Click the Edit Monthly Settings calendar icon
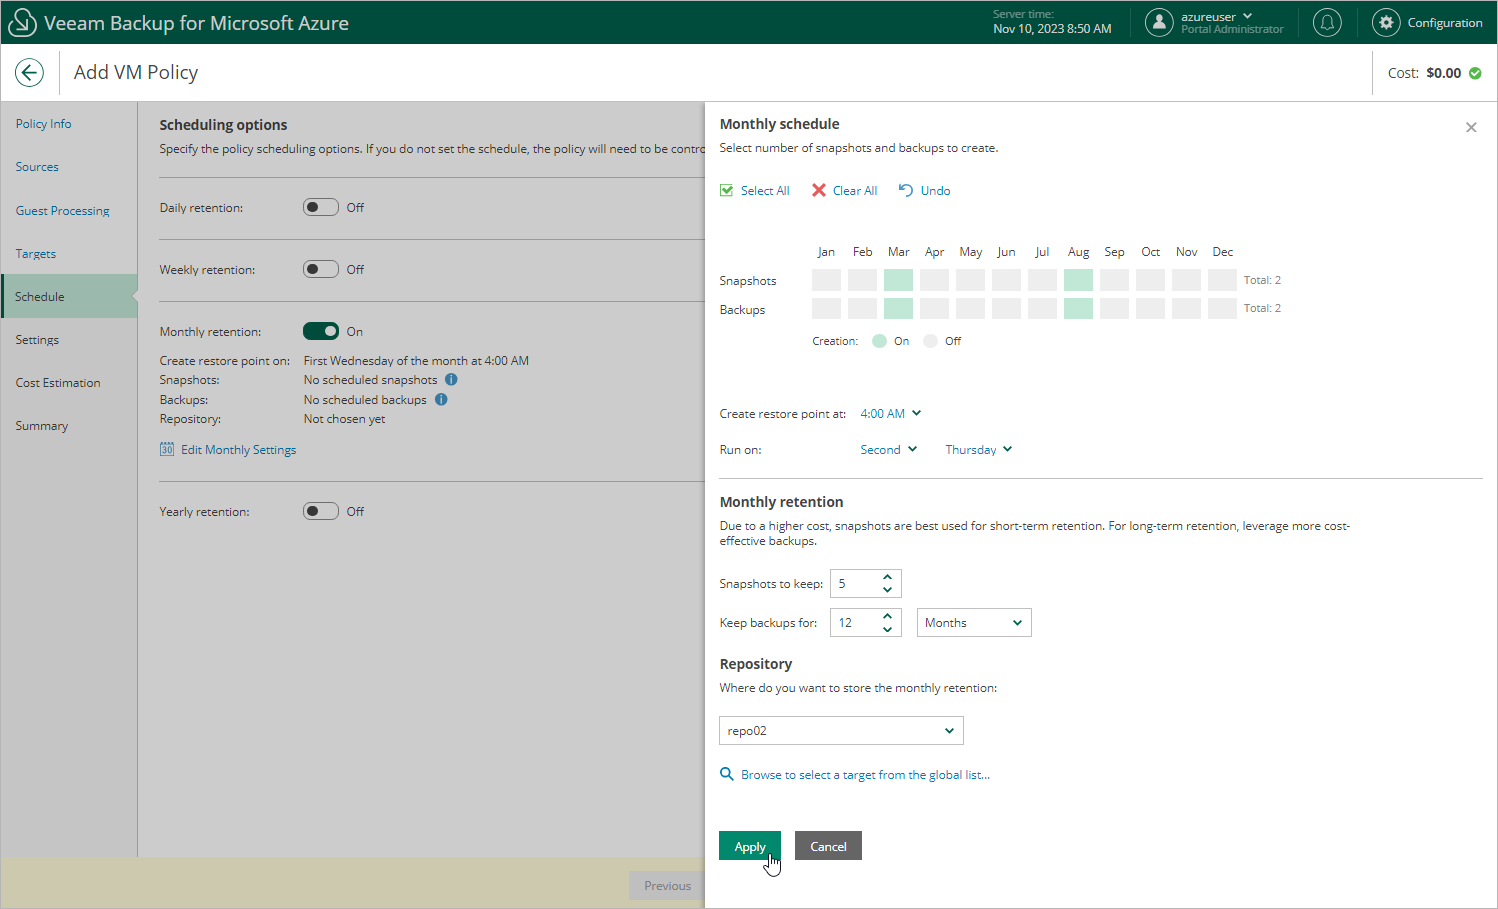Image resolution: width=1498 pixels, height=909 pixels. point(167,449)
